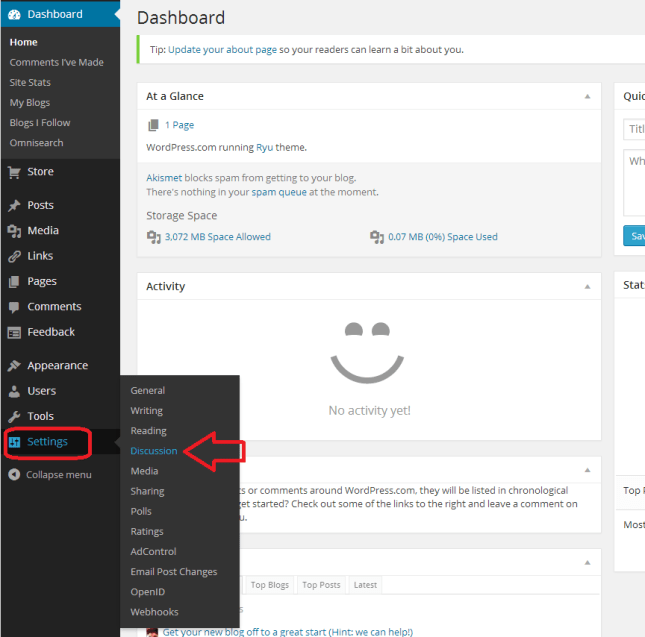Click the Comments speech bubble icon
The width and height of the screenshot is (645, 637).
(x=14, y=307)
